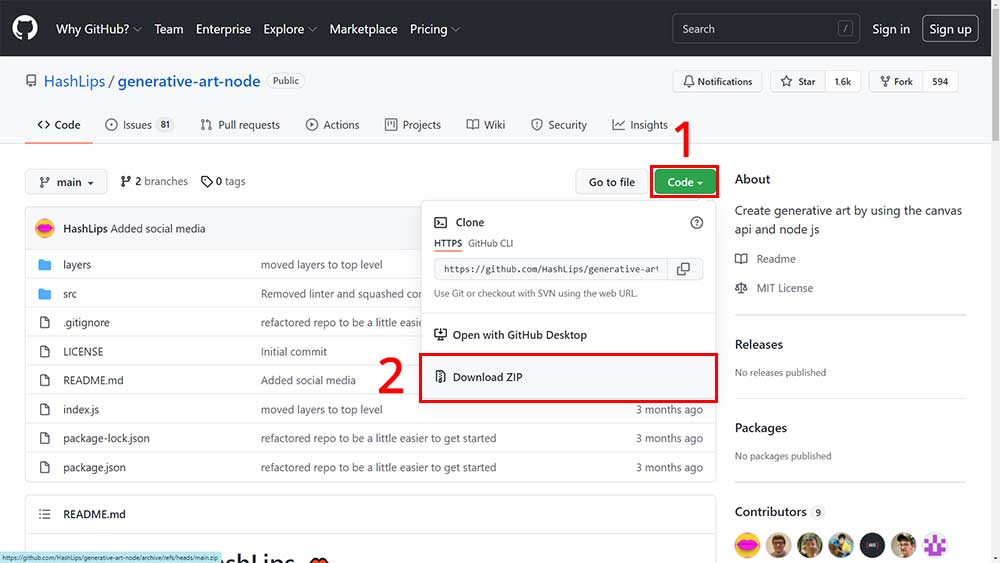Open the Packages heading link

760,428
